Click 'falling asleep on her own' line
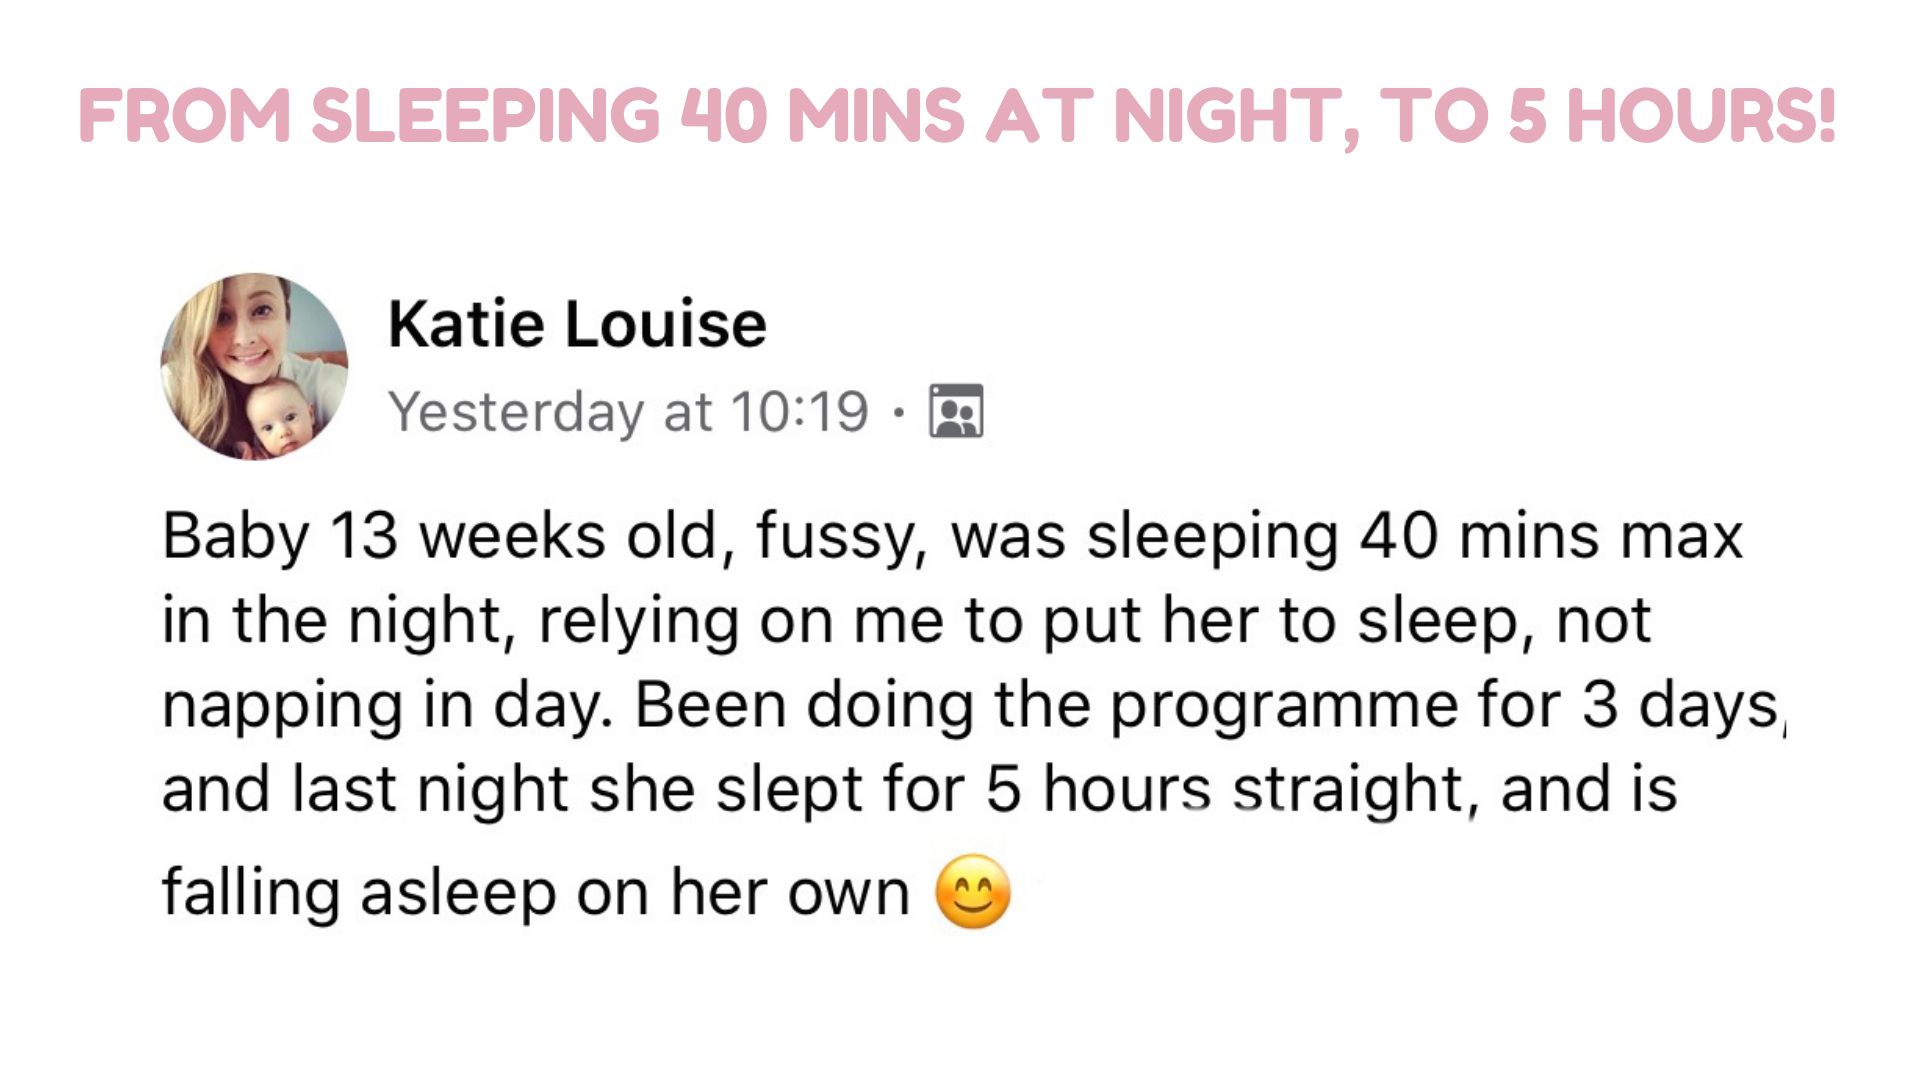The image size is (1920, 1080). point(536,892)
